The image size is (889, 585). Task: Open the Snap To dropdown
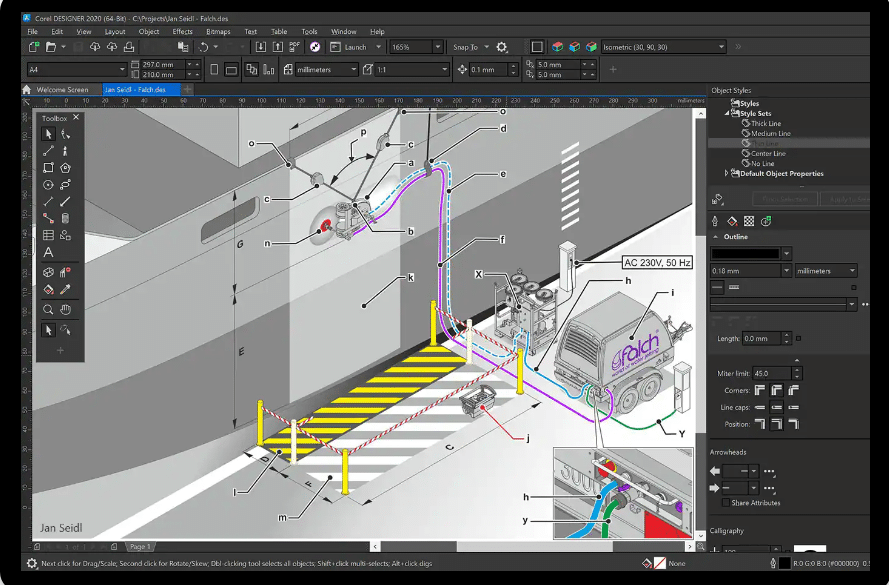point(486,47)
